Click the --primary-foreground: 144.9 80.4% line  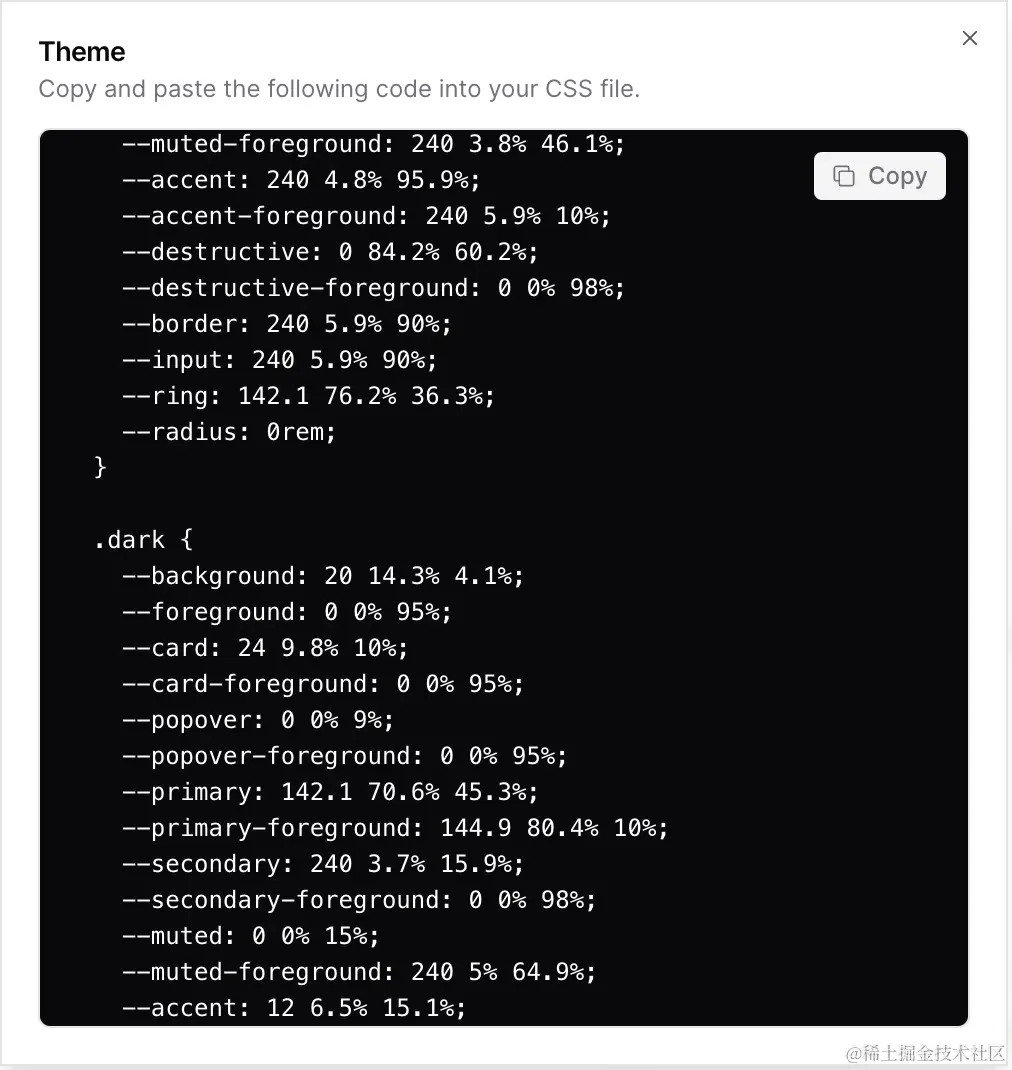(x=395, y=828)
